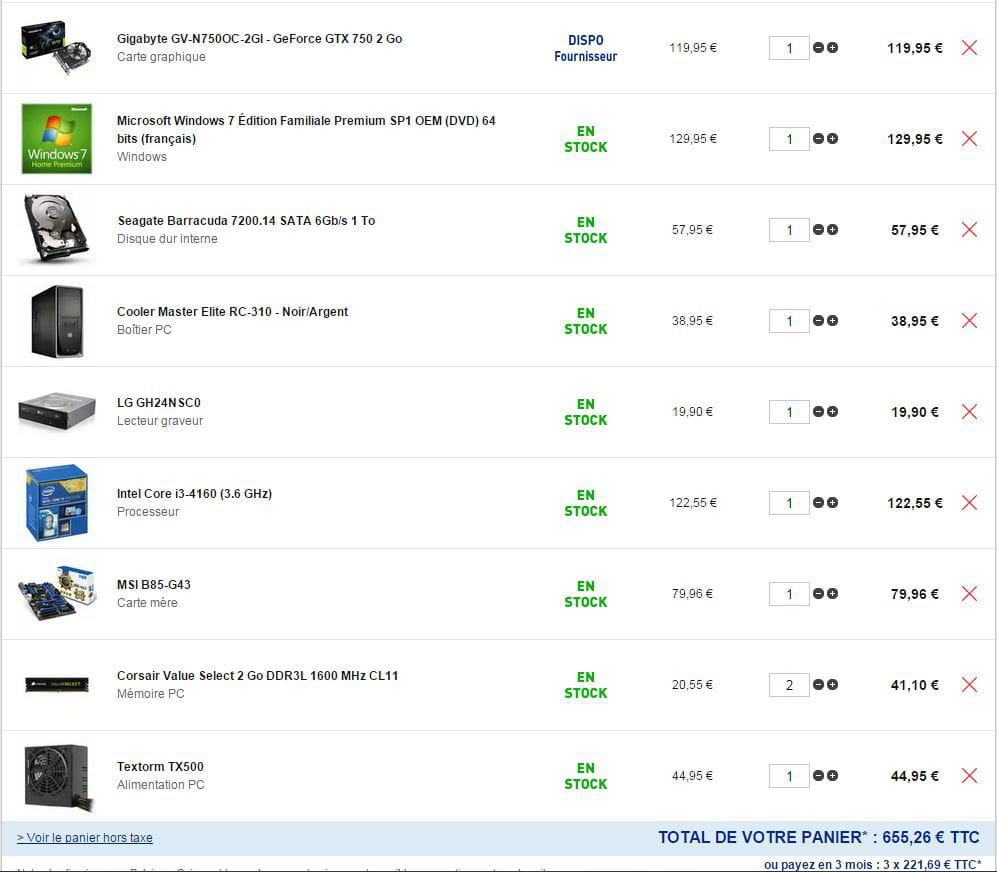Image resolution: width=997 pixels, height=872 pixels.
Task: Click 'Carte graphique' category label
Action: click(x=161, y=57)
